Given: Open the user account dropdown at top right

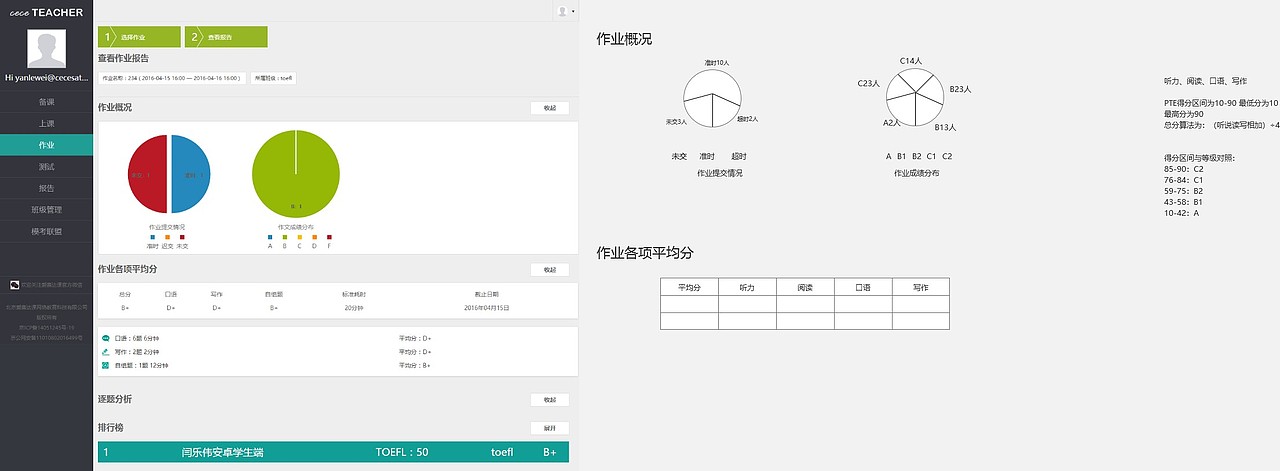Looking at the screenshot, I should (x=565, y=11).
